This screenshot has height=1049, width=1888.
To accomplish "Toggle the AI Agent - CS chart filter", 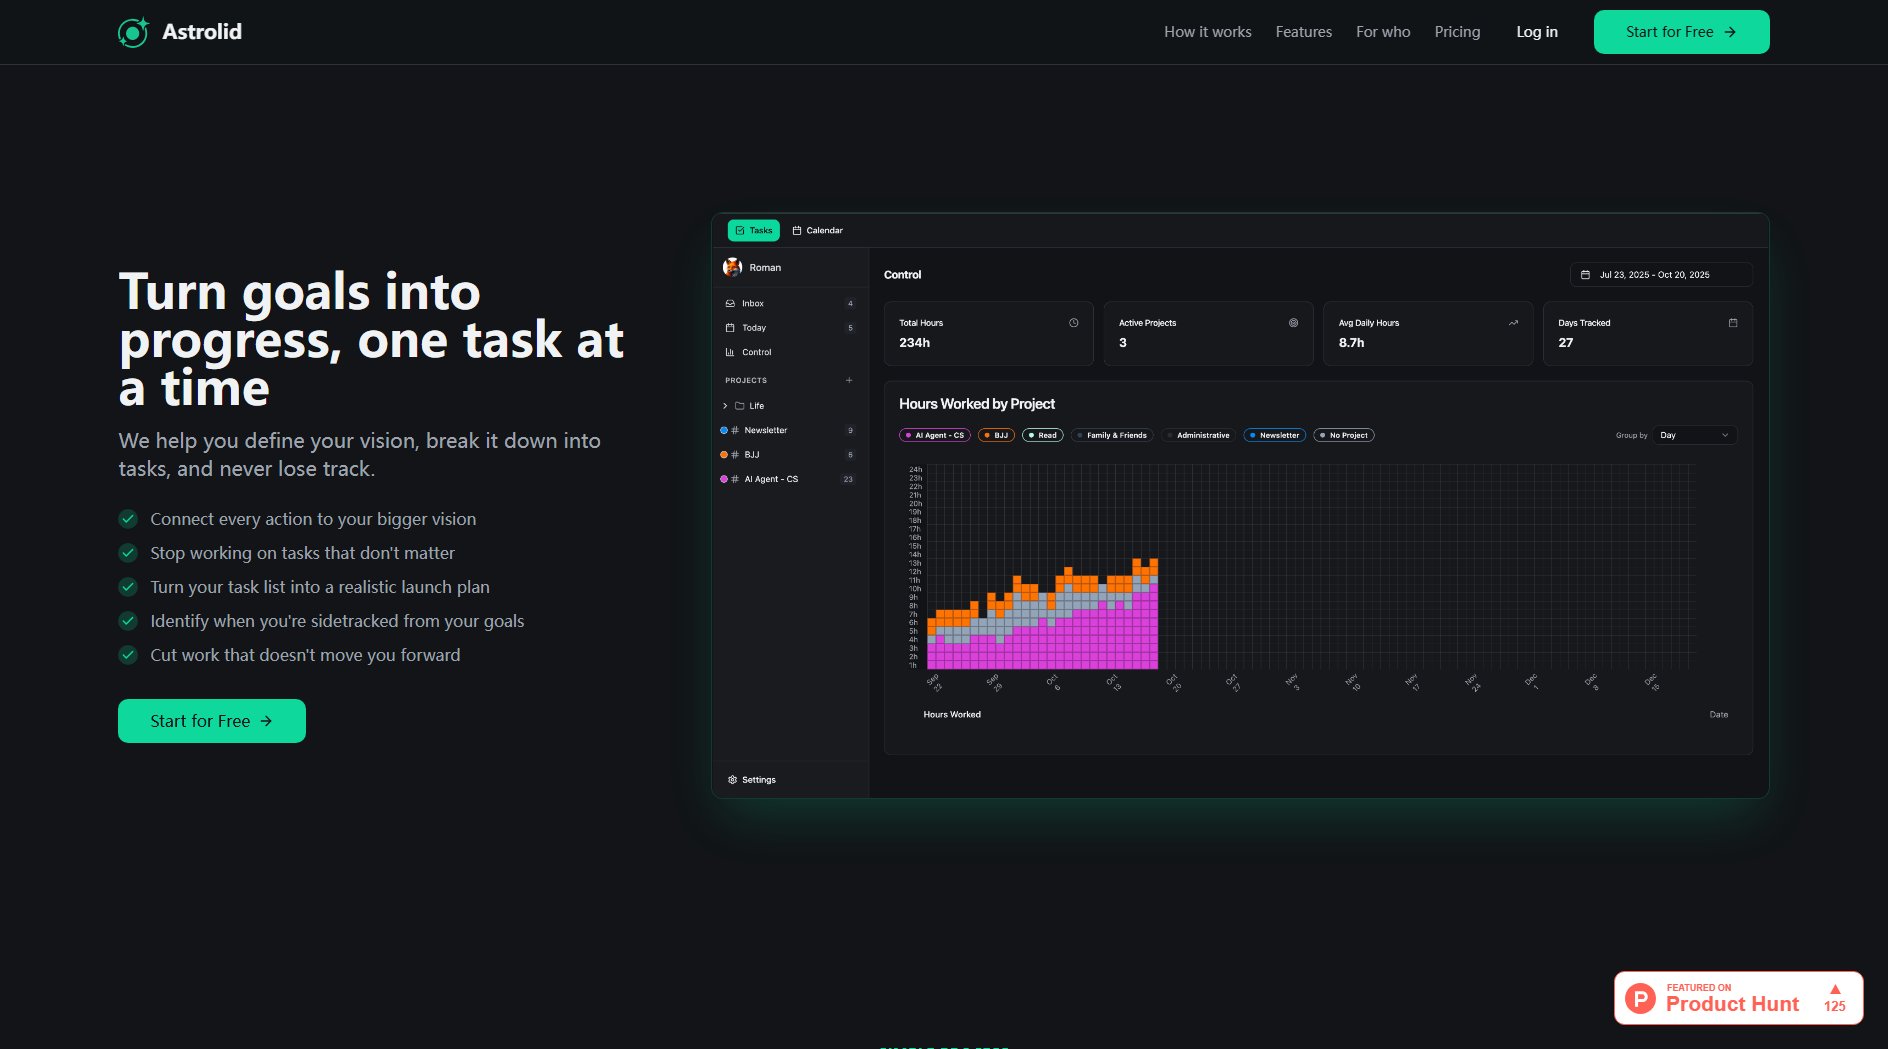I will 935,435.
